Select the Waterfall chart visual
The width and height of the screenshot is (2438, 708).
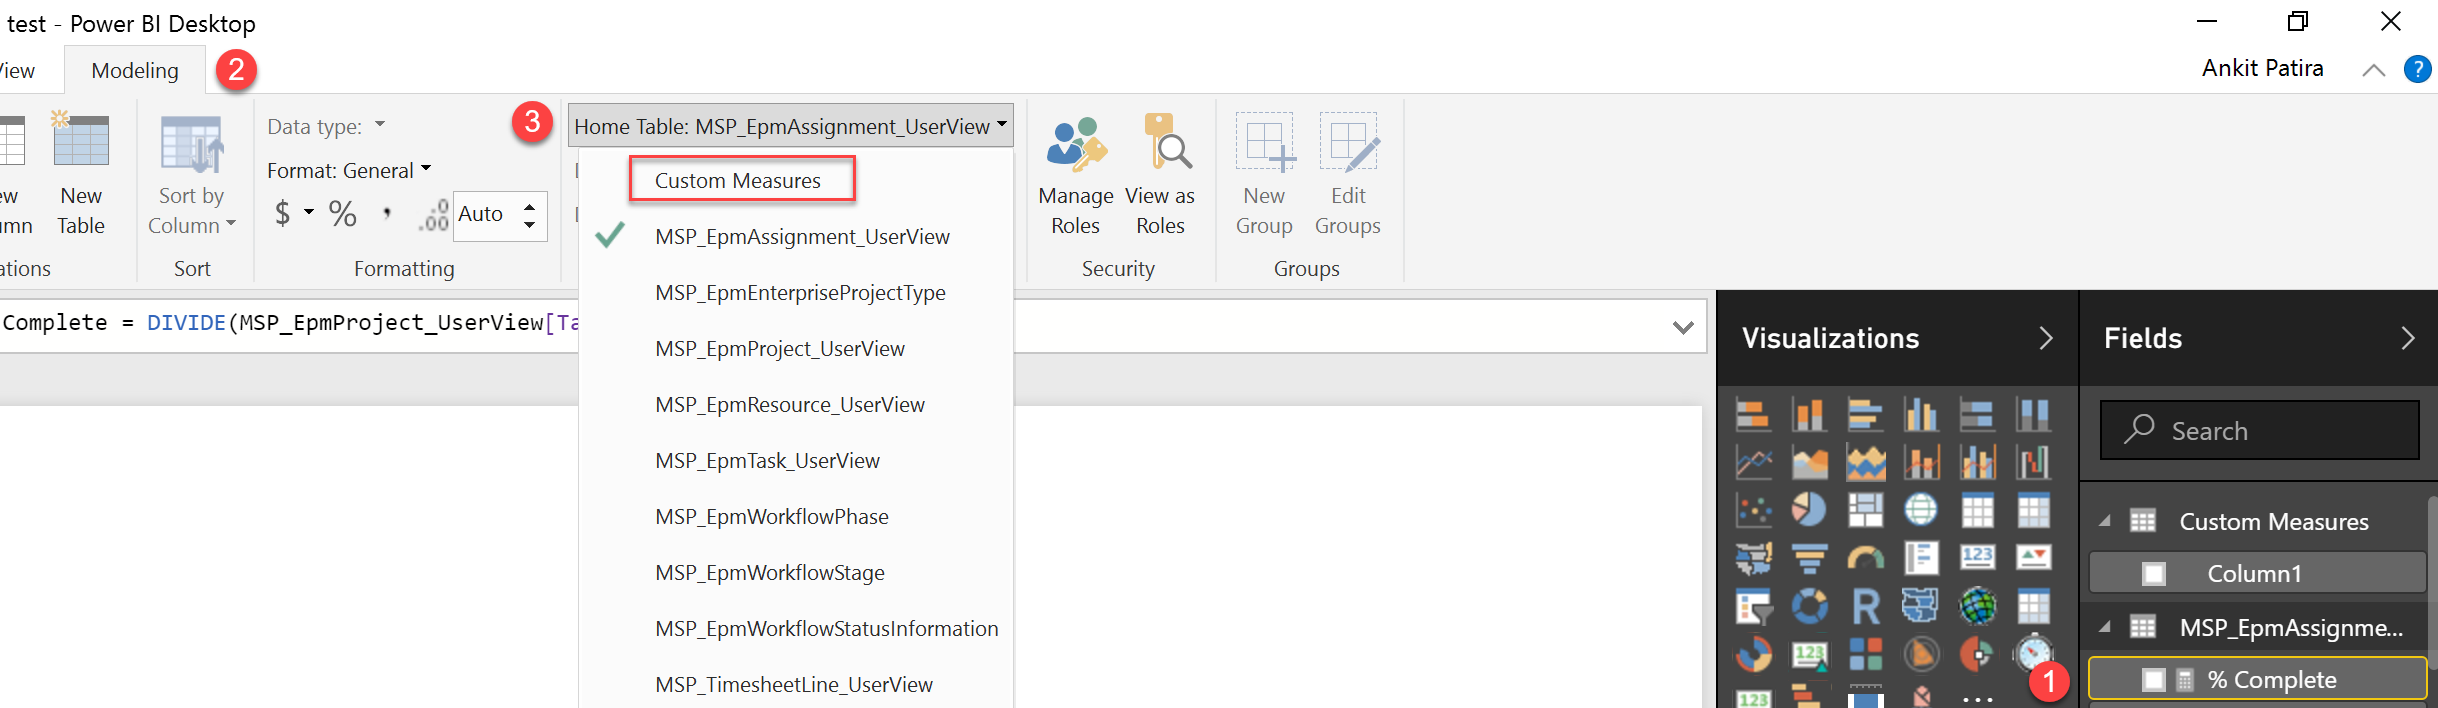click(2033, 462)
